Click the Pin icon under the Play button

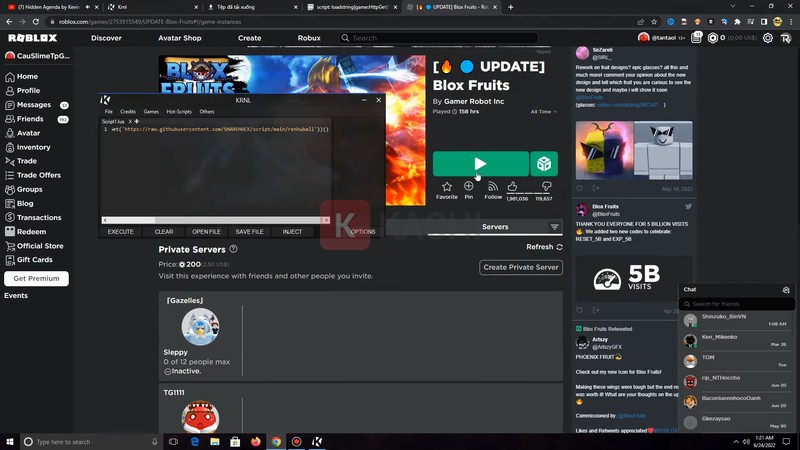click(468, 186)
